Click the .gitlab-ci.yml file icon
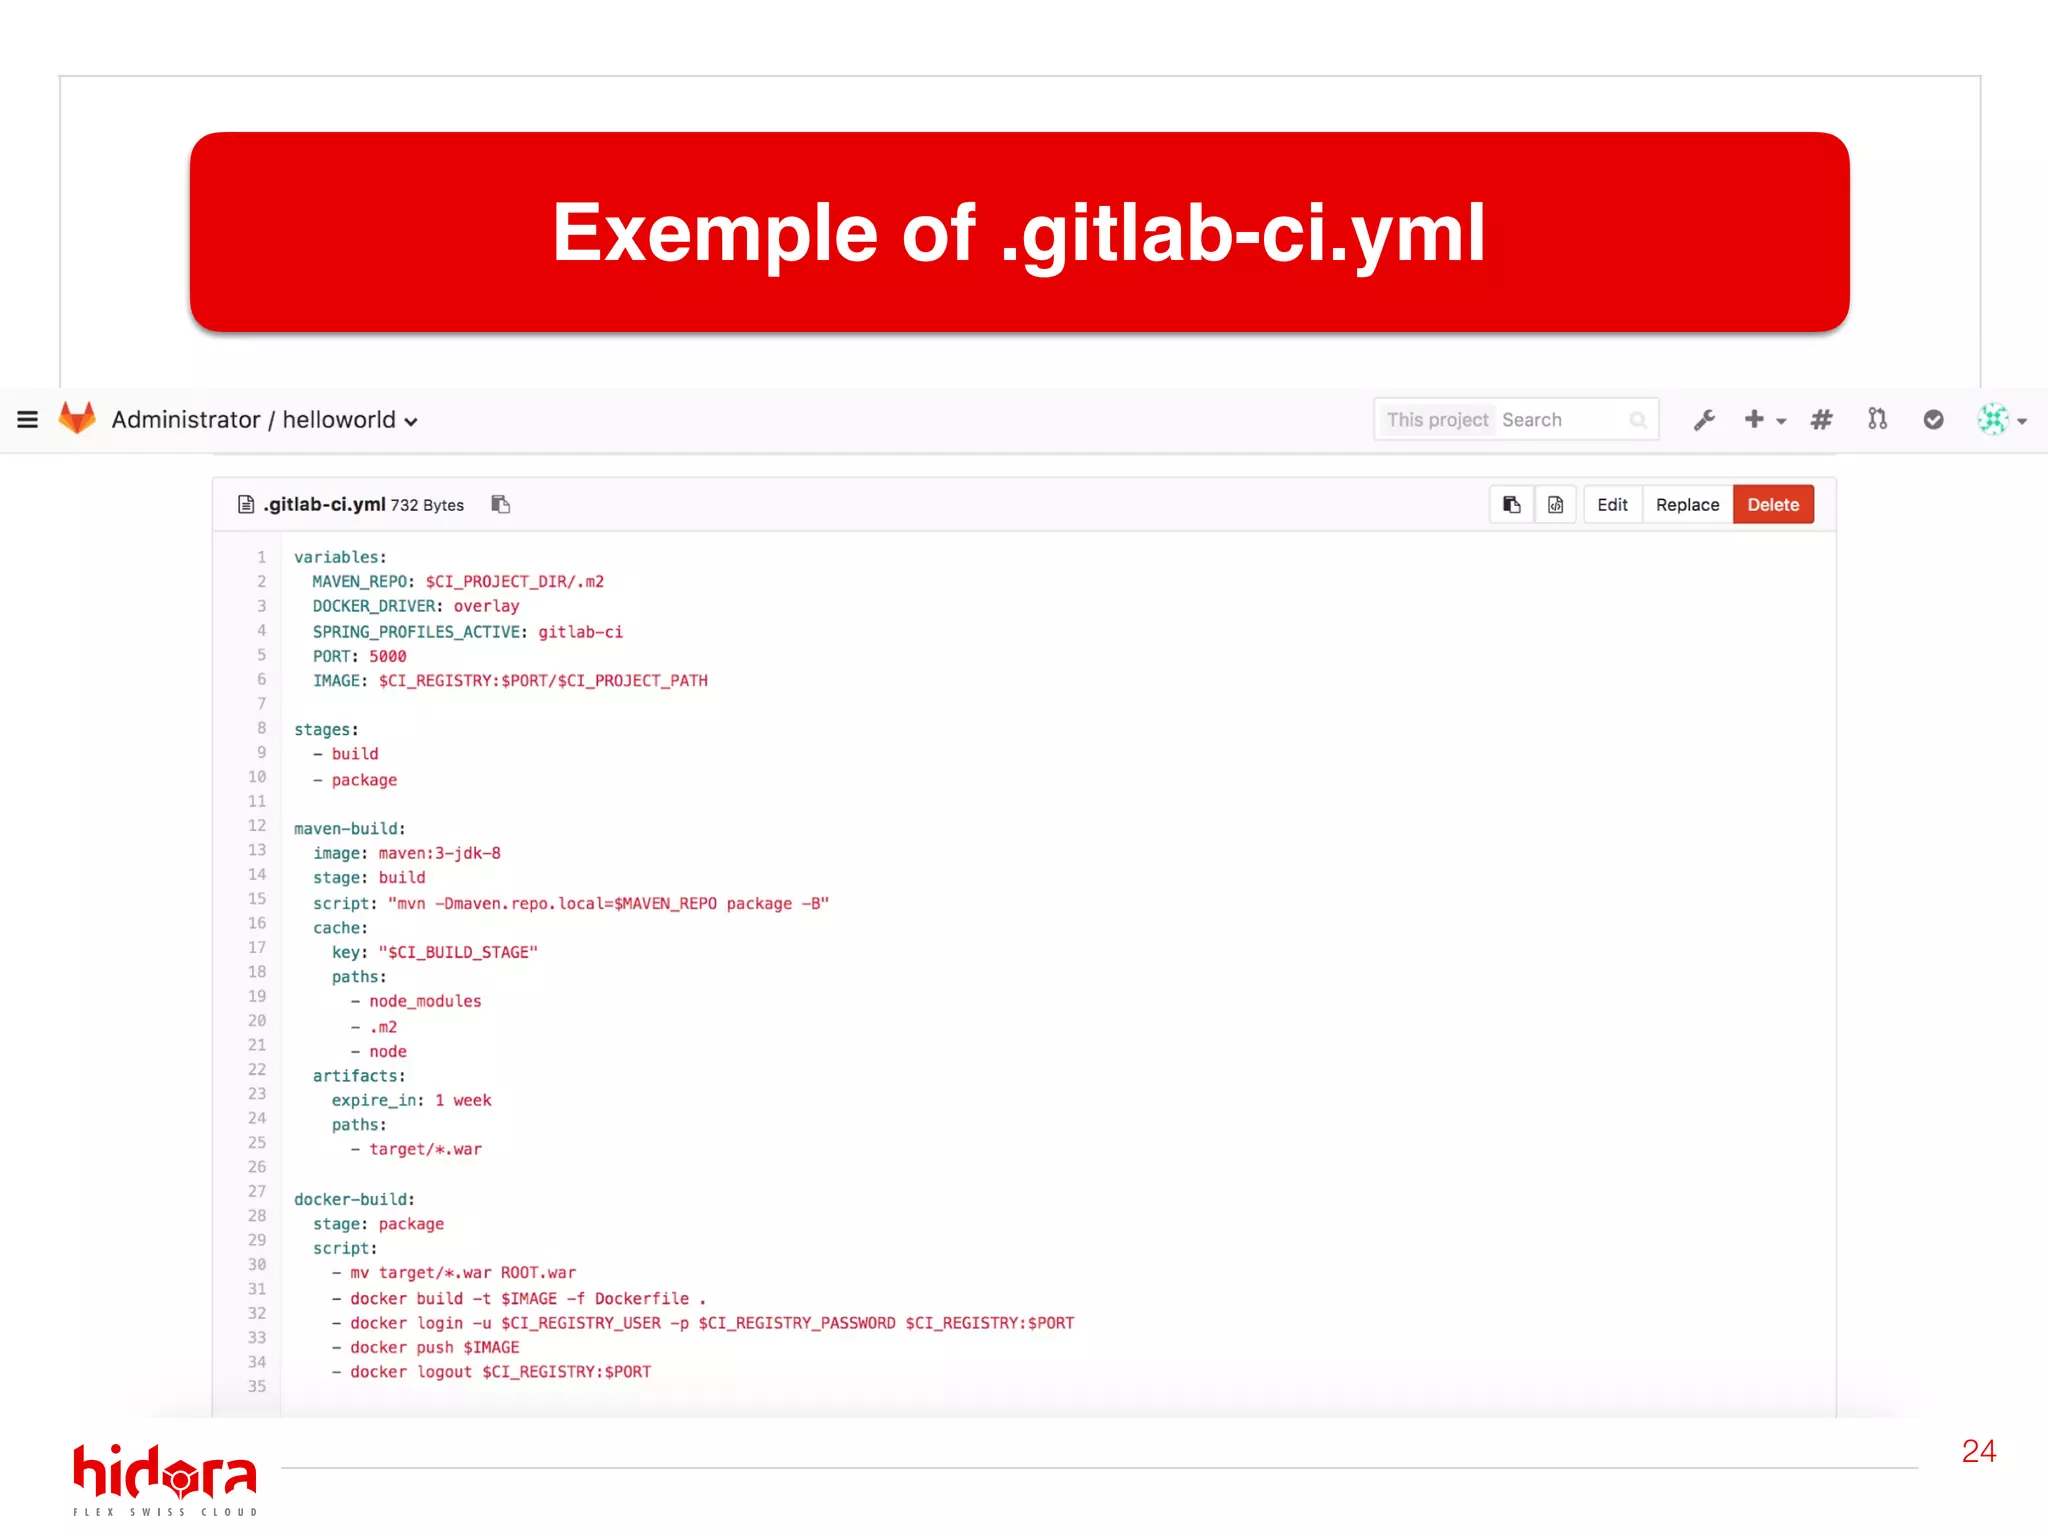The image size is (2048, 1536). click(x=246, y=504)
